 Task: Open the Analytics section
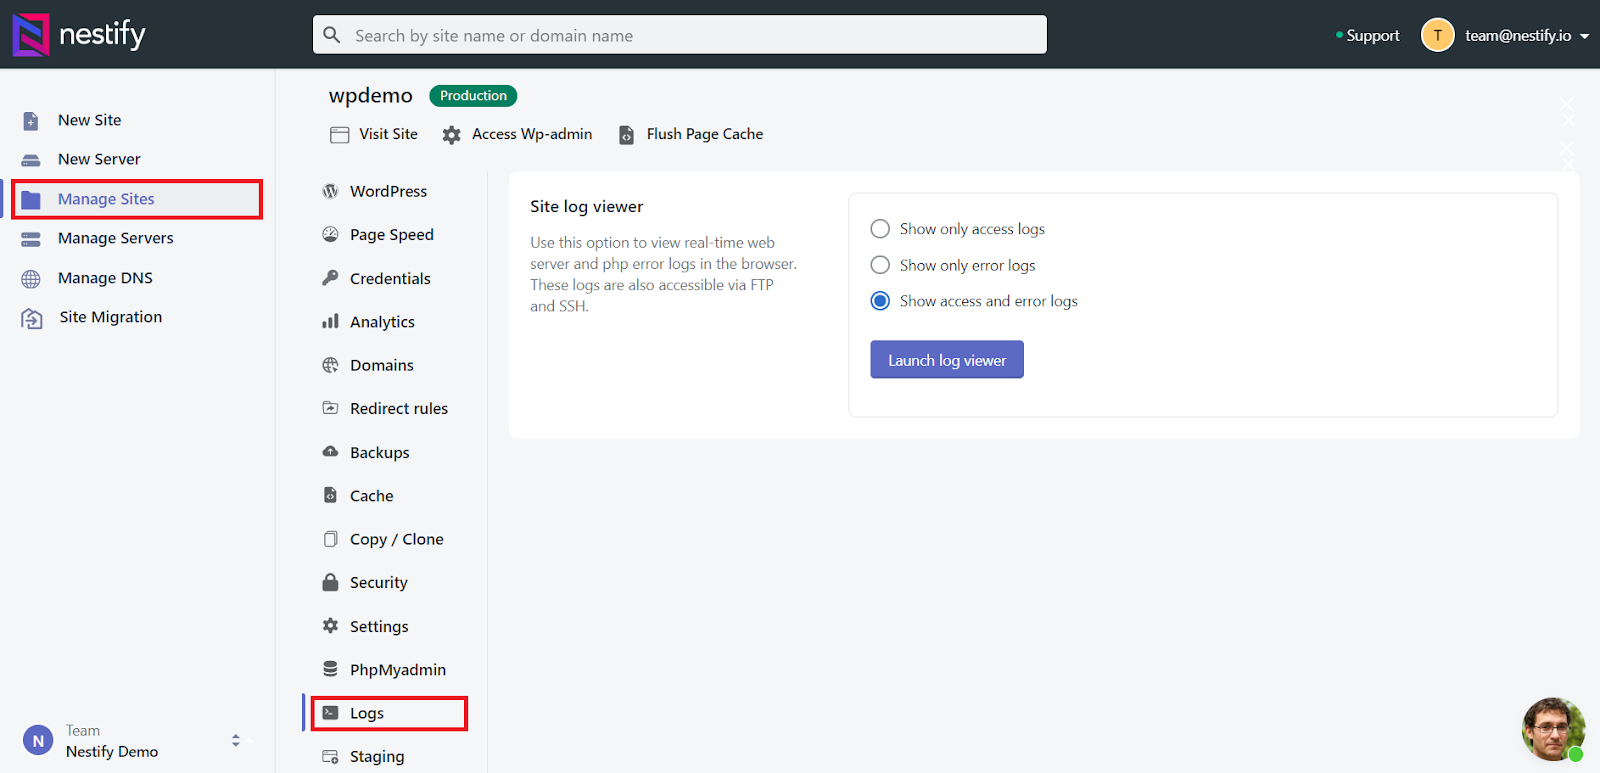tap(382, 322)
